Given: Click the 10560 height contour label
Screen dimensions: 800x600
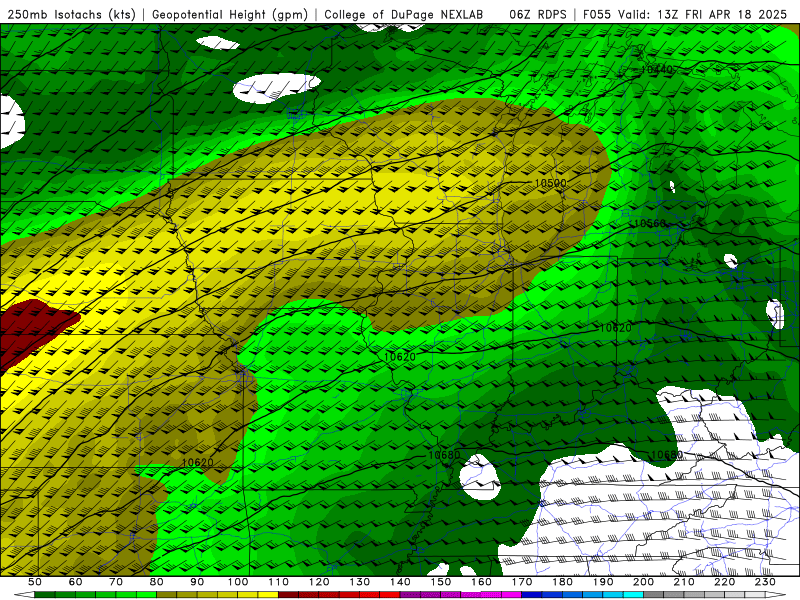Looking at the screenshot, I should tap(649, 223).
